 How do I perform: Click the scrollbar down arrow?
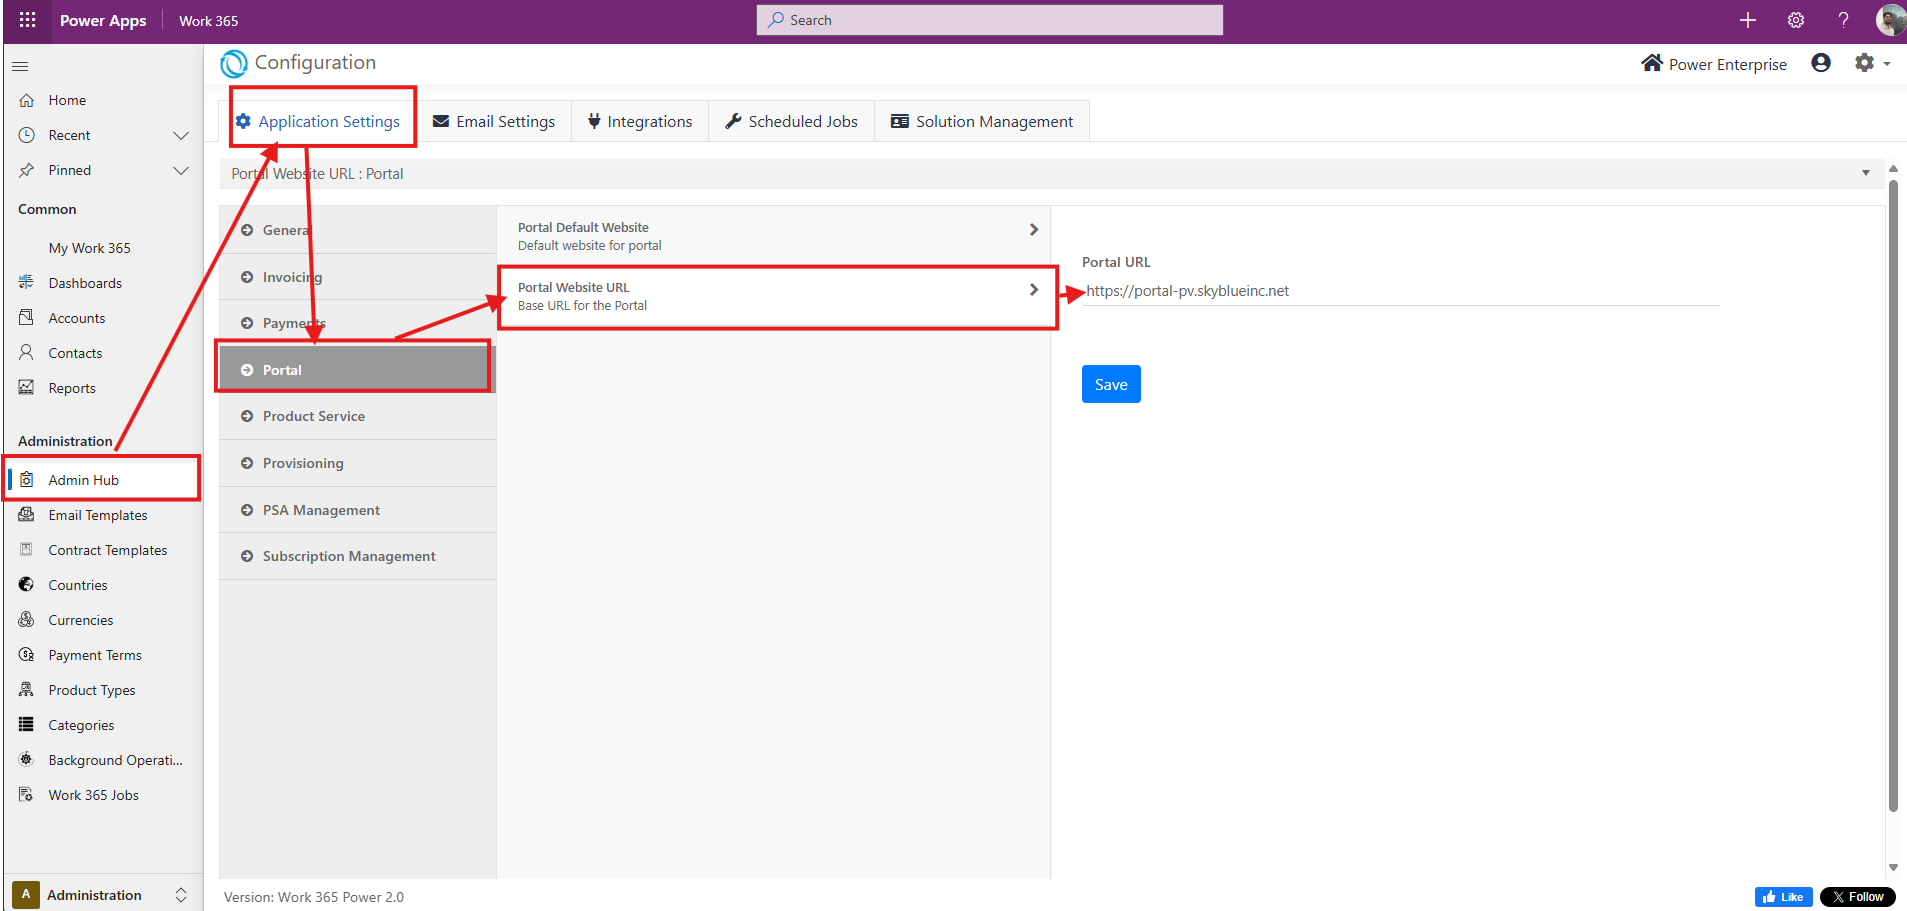(1893, 867)
